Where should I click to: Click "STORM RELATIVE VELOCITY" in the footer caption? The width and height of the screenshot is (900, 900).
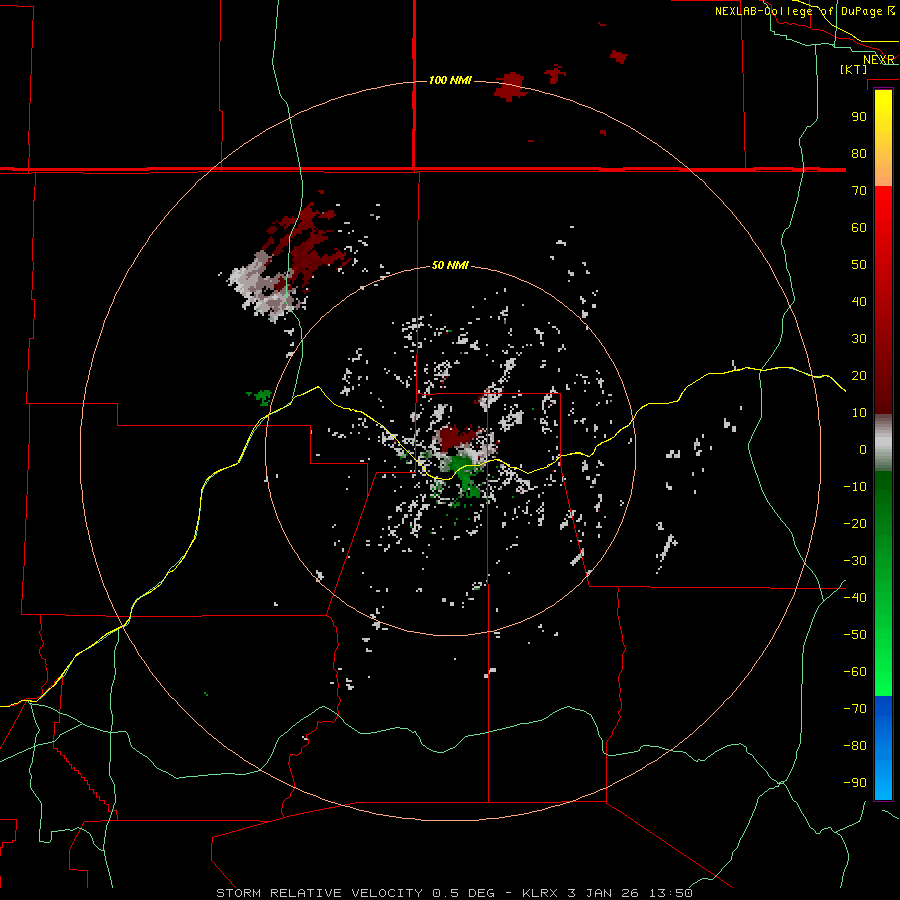click(x=320, y=893)
